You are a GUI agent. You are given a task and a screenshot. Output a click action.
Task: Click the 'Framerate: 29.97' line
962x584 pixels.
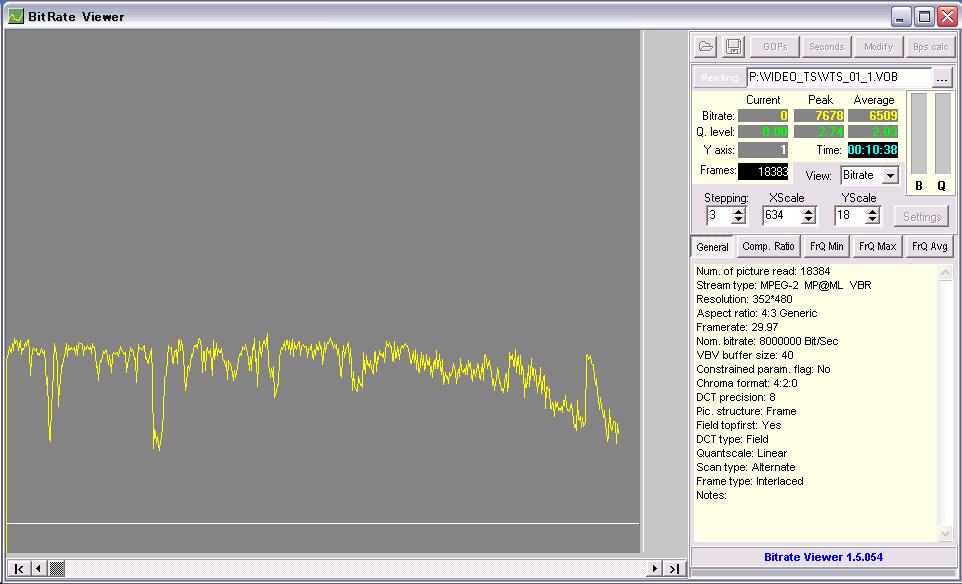click(x=737, y=327)
